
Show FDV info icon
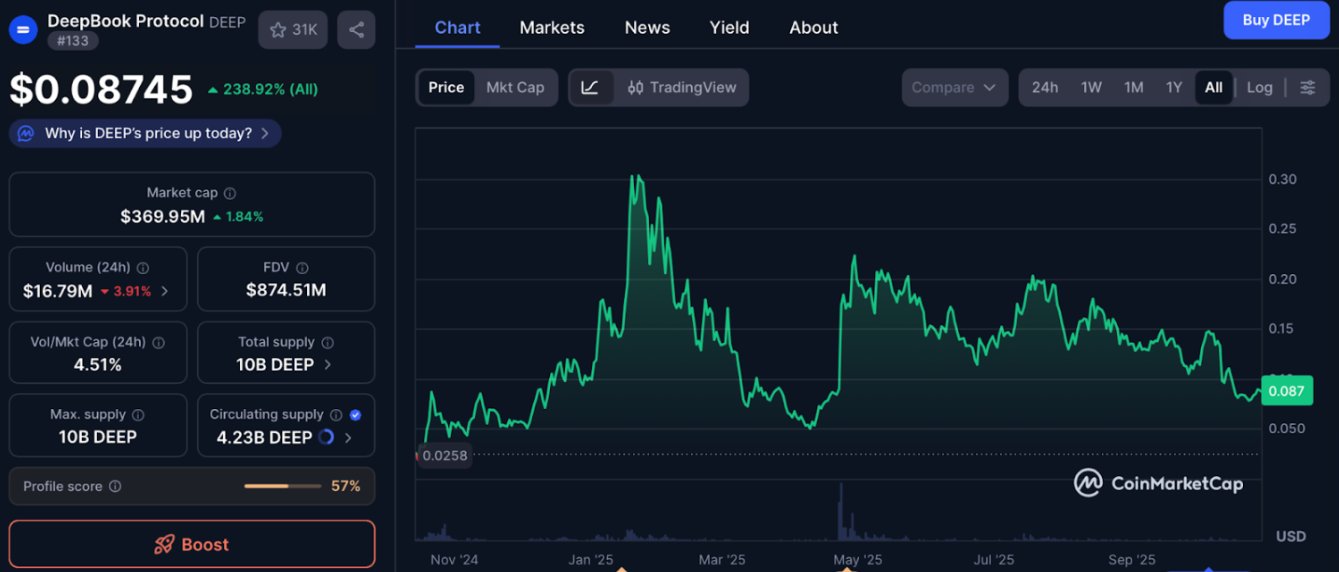302,268
